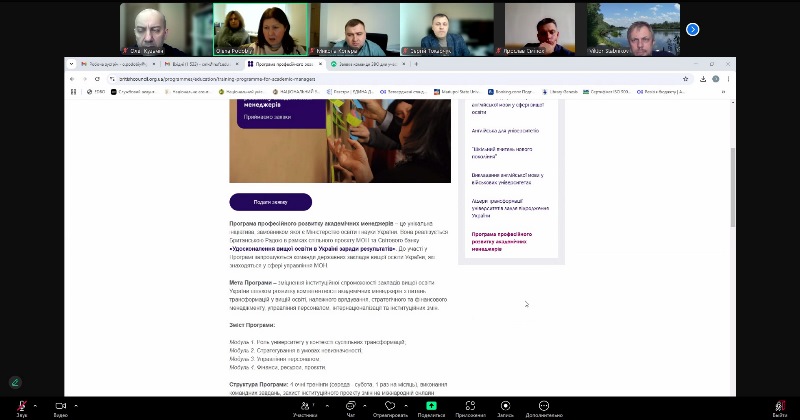This screenshot has height=420, width=800.
Task: Open the bold Удосконалення вищої освіти link
Action: pyautogui.click(x=313, y=249)
